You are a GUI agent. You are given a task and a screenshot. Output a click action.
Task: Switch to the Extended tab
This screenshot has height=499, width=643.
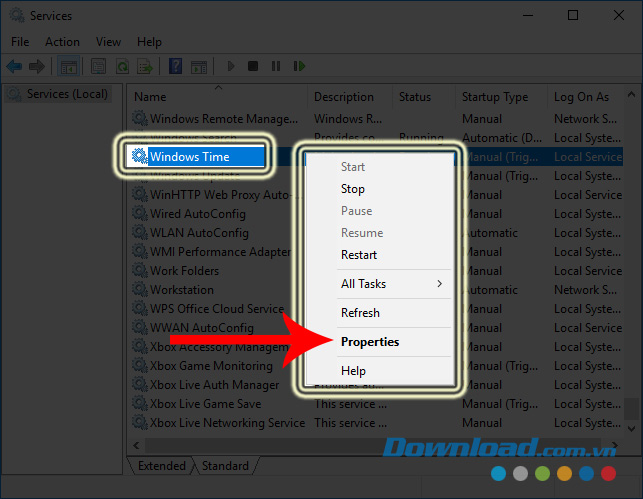[161, 466]
